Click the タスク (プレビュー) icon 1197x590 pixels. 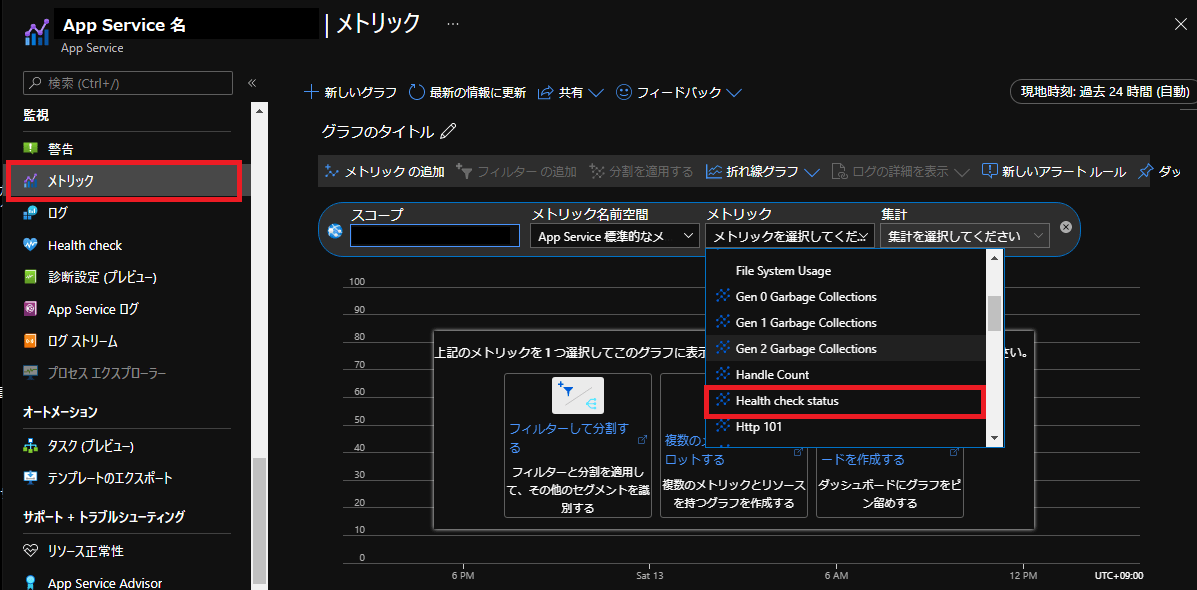31,446
